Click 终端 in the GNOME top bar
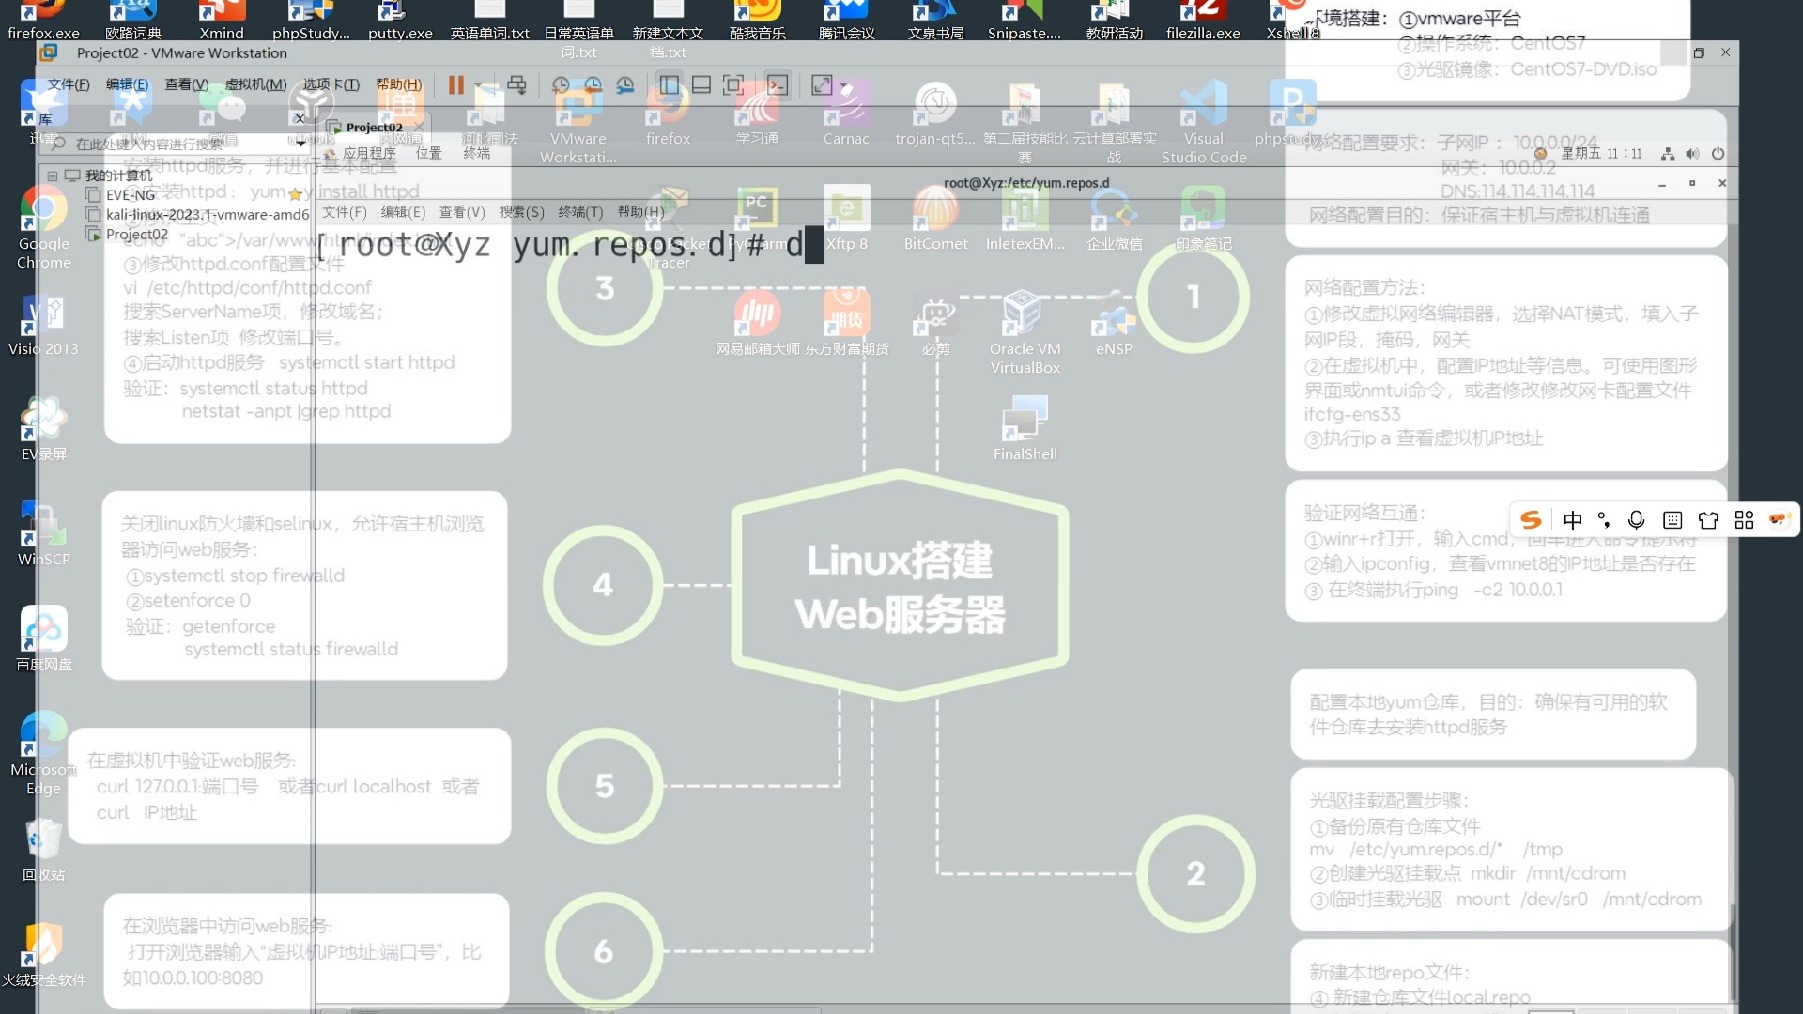Image resolution: width=1803 pixels, height=1014 pixels. [x=477, y=153]
